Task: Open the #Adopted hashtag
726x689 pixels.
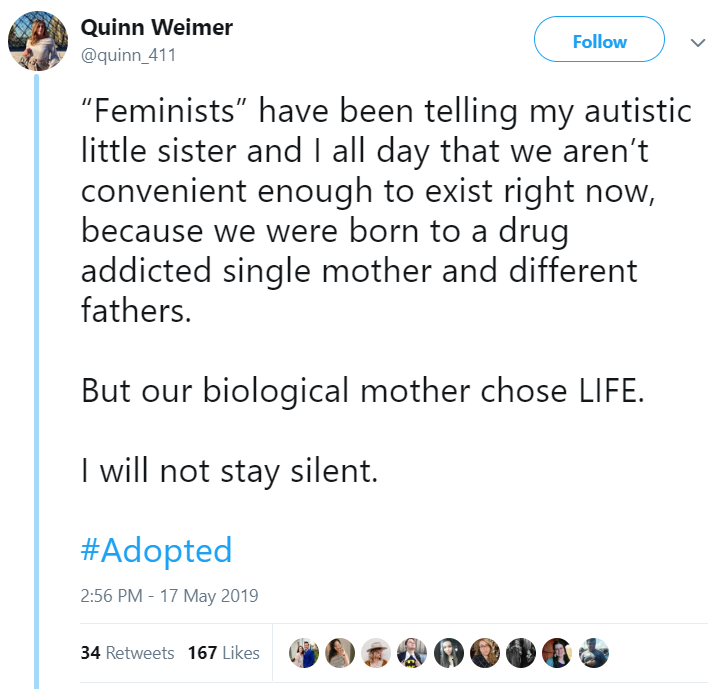Action: coord(156,550)
